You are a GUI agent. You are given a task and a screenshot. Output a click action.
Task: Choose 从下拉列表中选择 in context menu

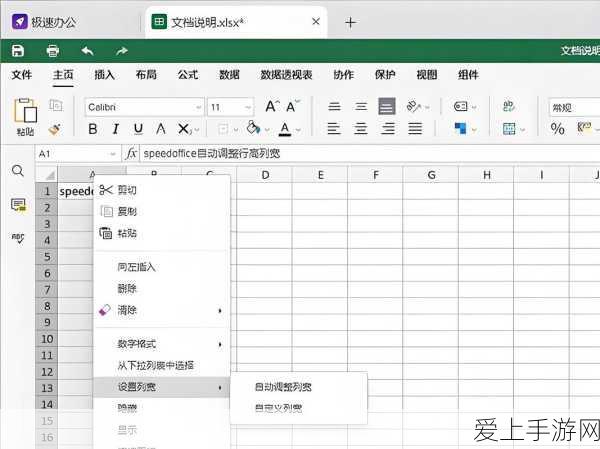pyautogui.click(x=161, y=366)
